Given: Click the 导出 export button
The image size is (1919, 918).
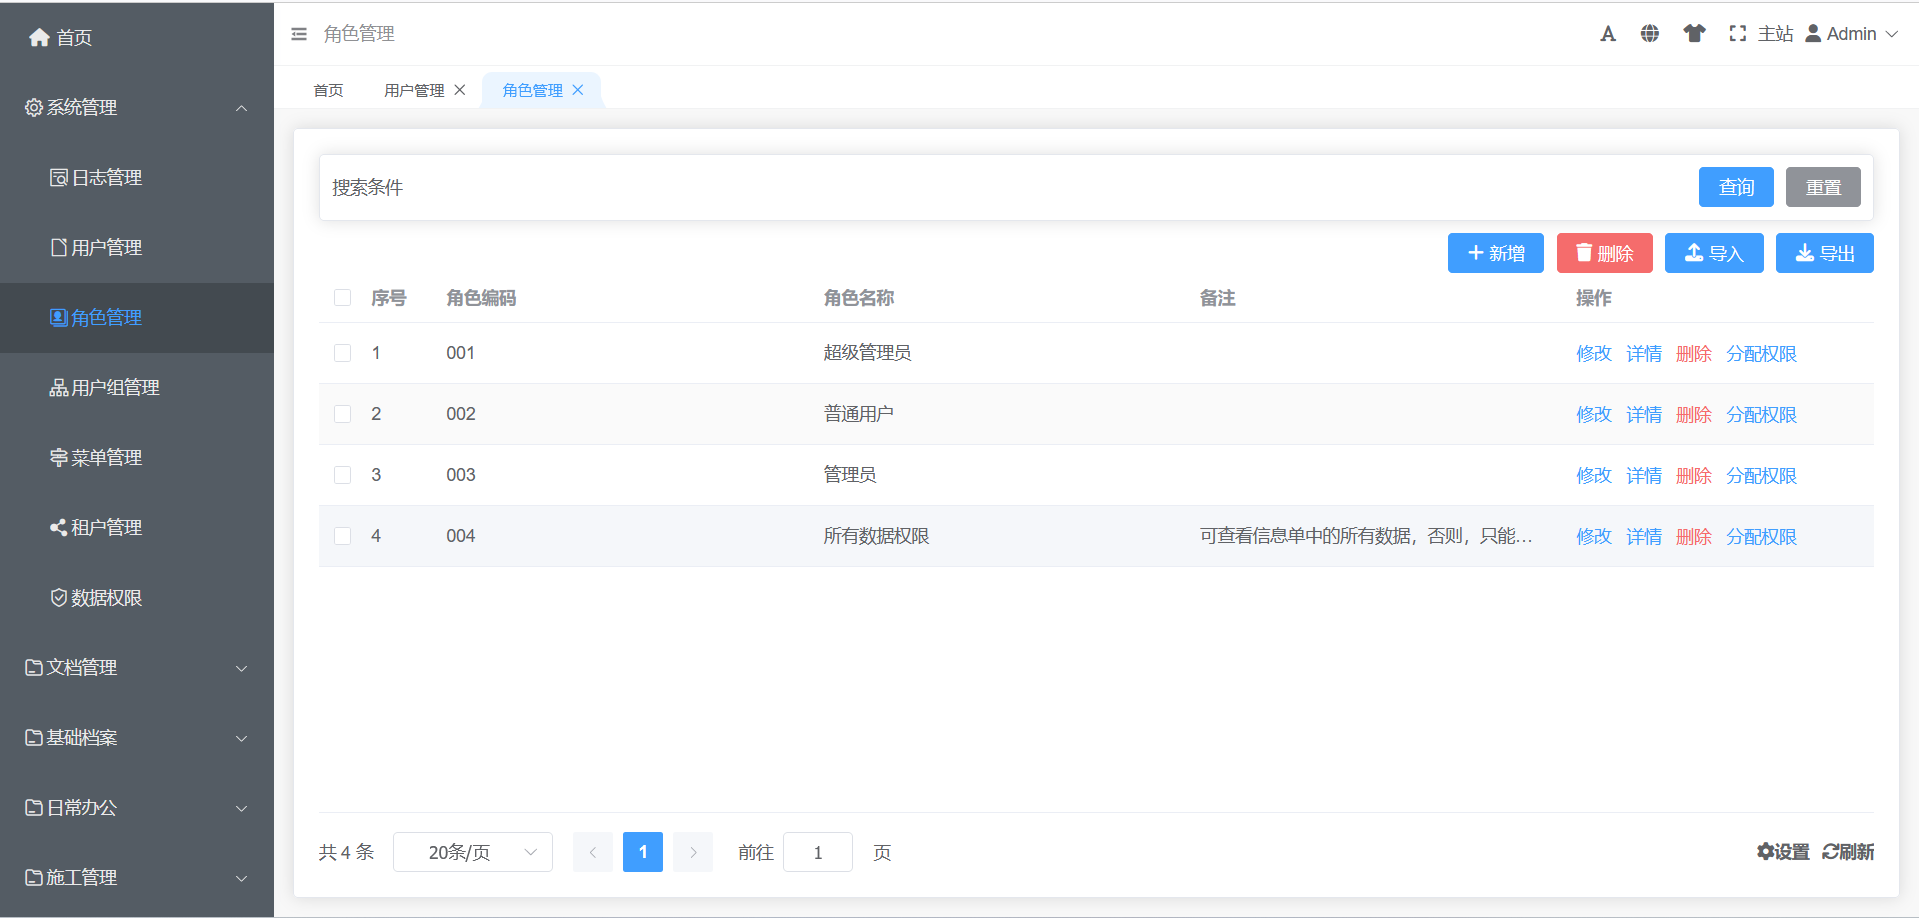Looking at the screenshot, I should click(x=1825, y=253).
